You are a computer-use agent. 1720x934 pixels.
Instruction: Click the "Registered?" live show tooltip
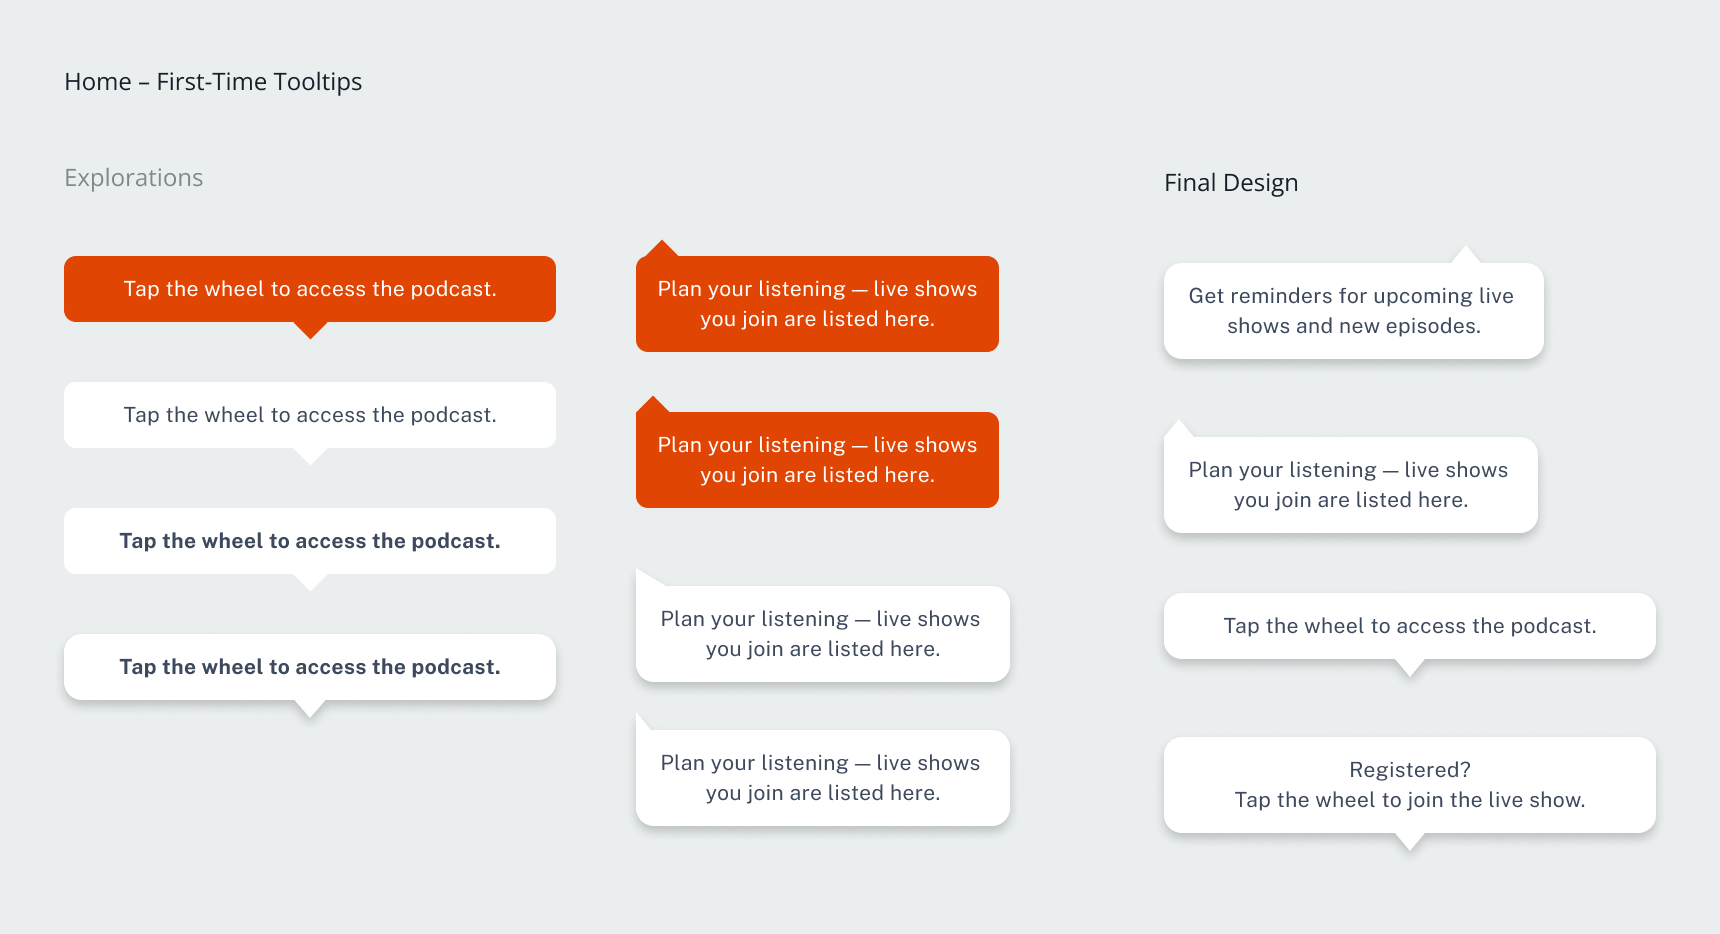[1409, 785]
